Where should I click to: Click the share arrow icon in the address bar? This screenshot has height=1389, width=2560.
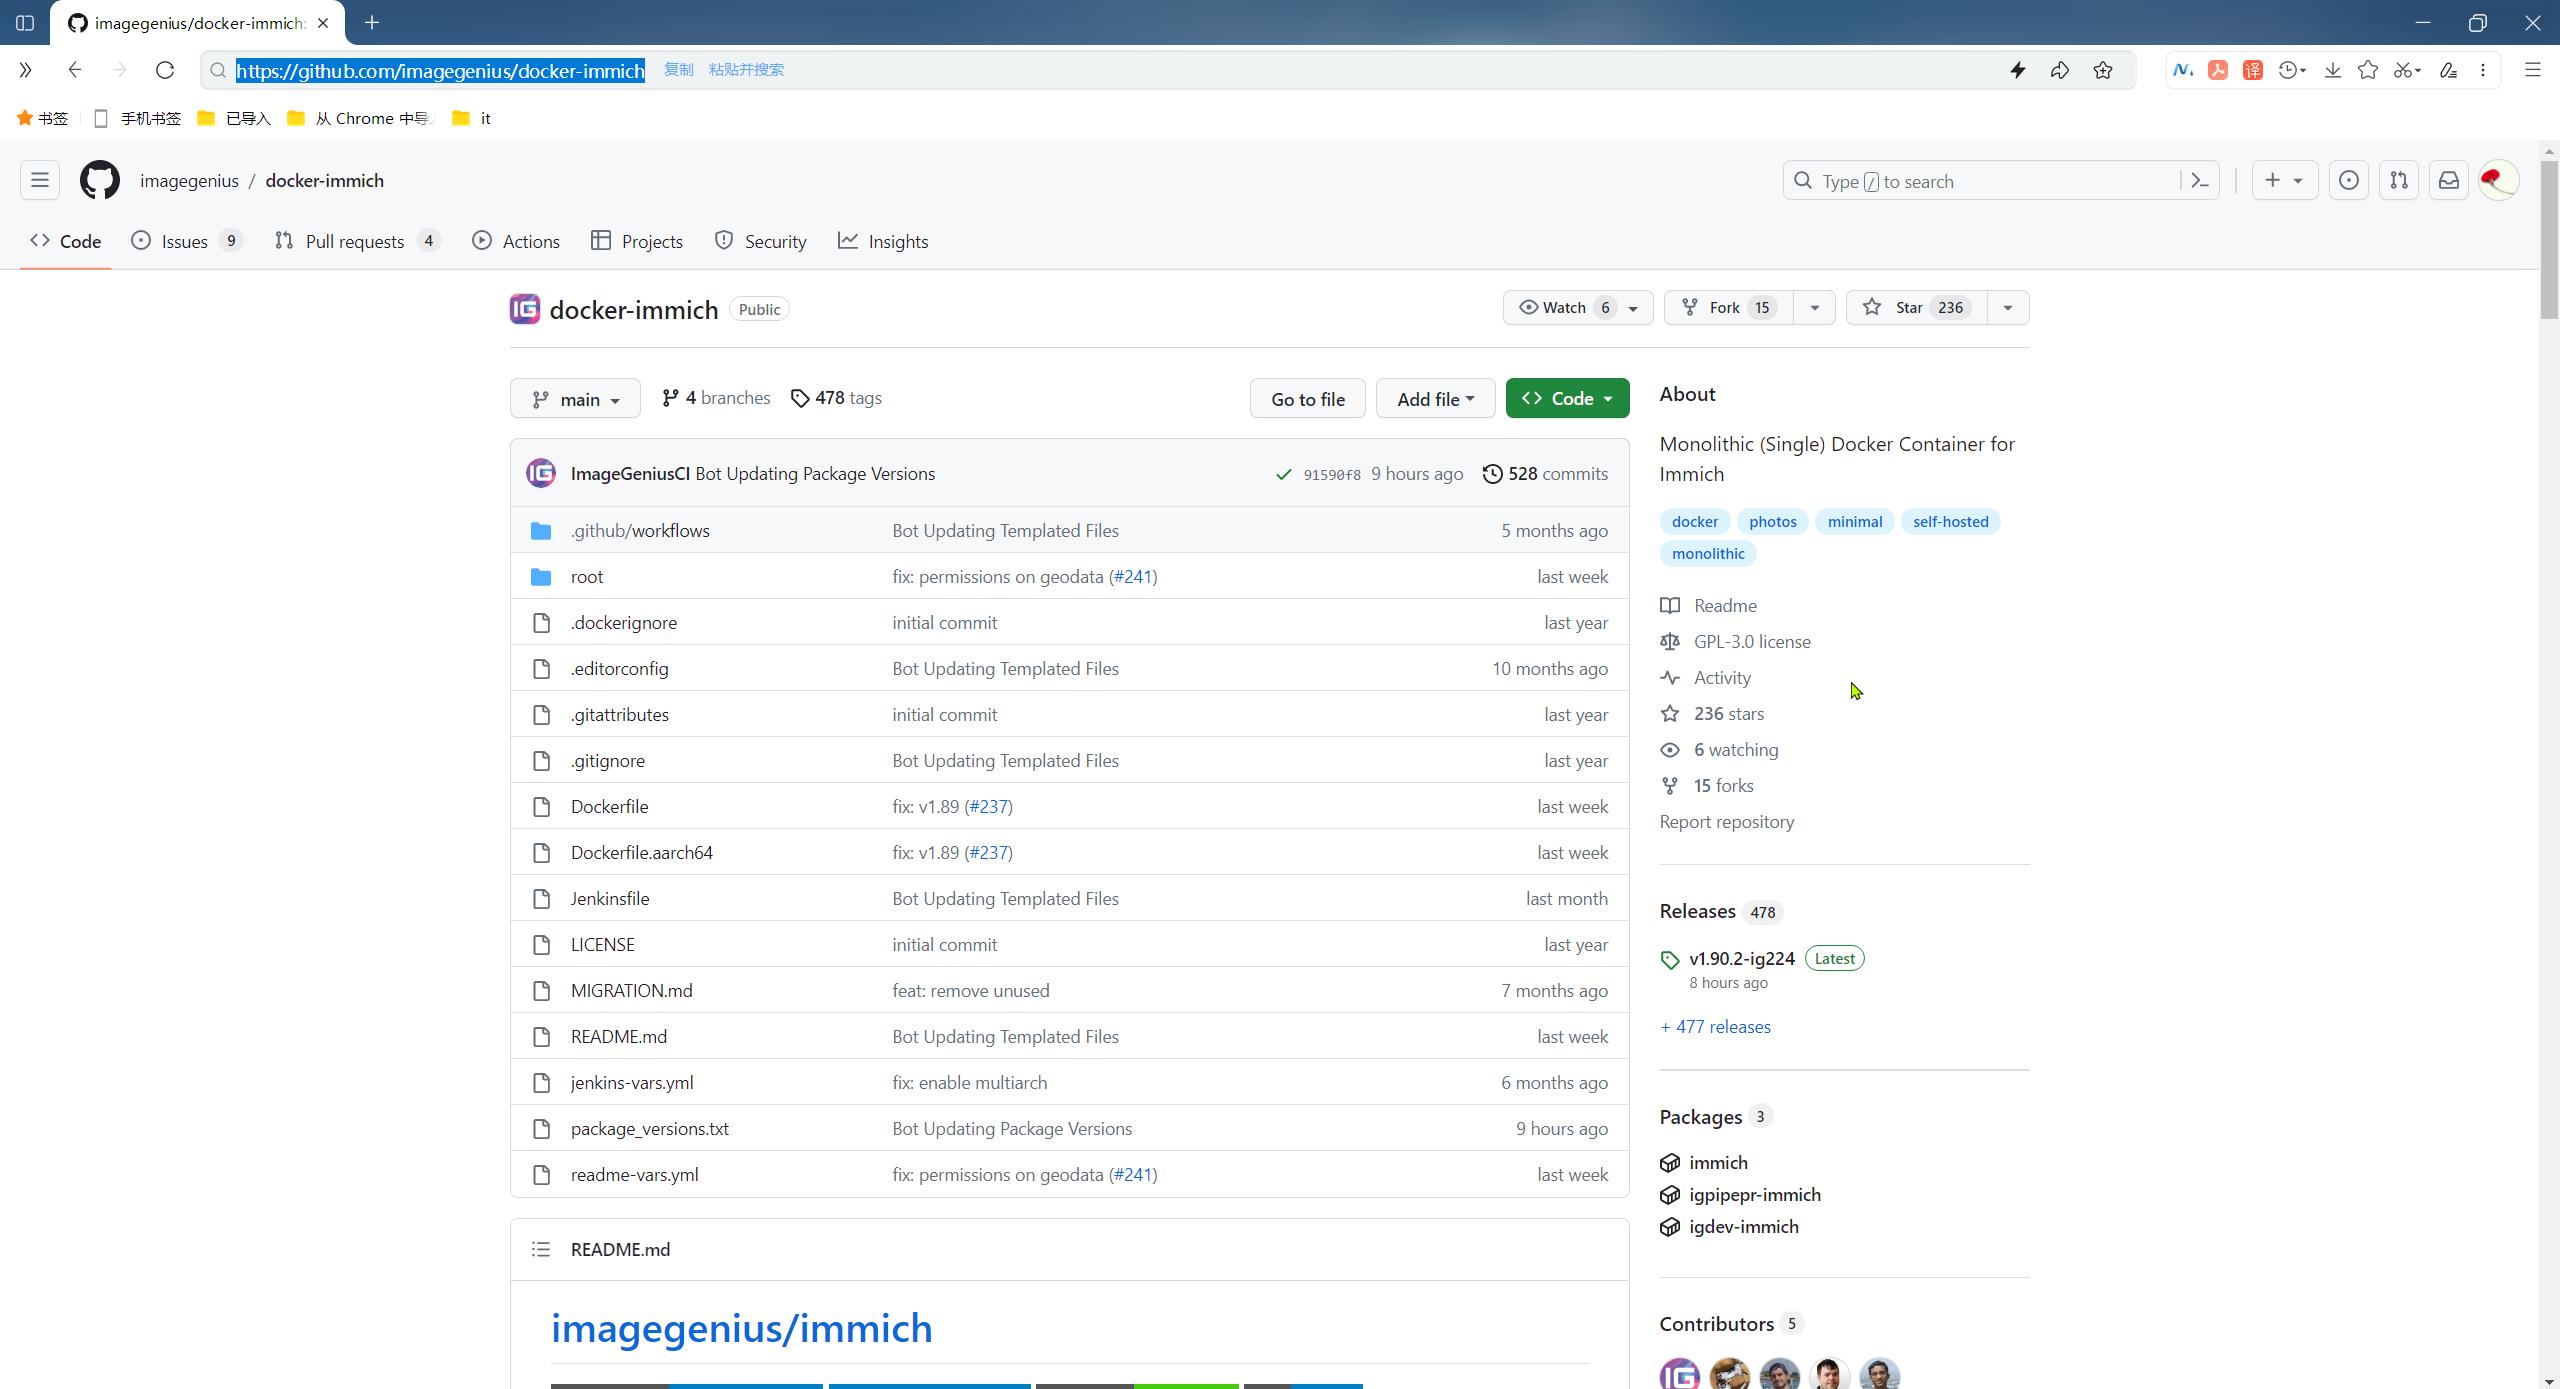click(2060, 70)
